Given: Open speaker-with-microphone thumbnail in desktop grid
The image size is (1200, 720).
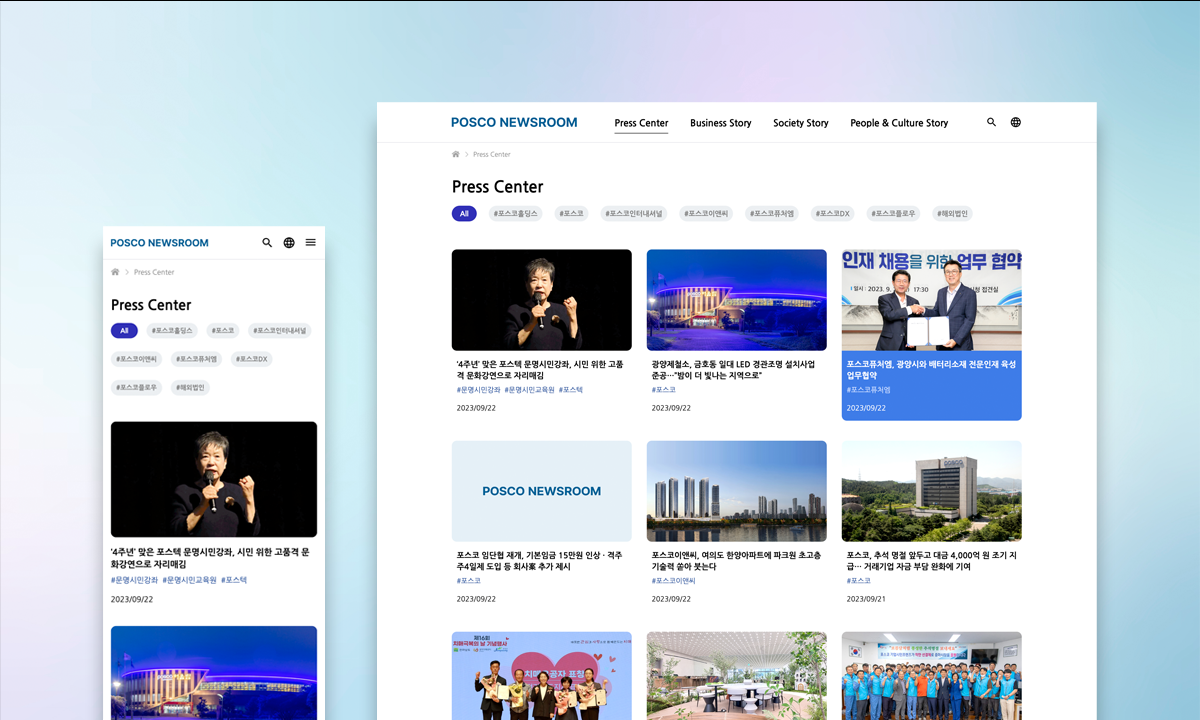Looking at the screenshot, I should 541,300.
